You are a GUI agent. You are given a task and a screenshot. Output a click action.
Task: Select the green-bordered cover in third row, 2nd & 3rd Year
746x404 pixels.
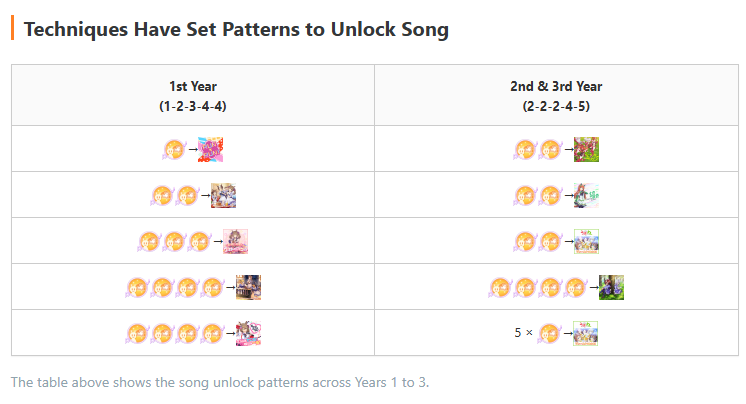[x=586, y=241]
